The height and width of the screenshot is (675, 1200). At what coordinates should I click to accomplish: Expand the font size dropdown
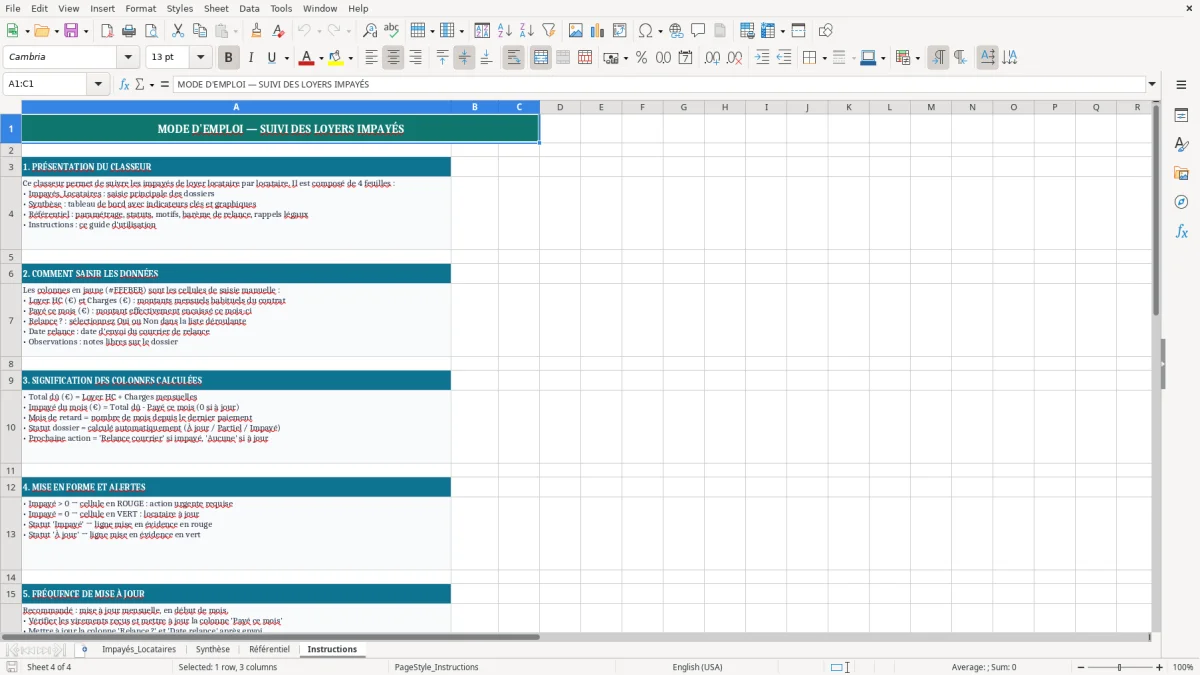(200, 58)
